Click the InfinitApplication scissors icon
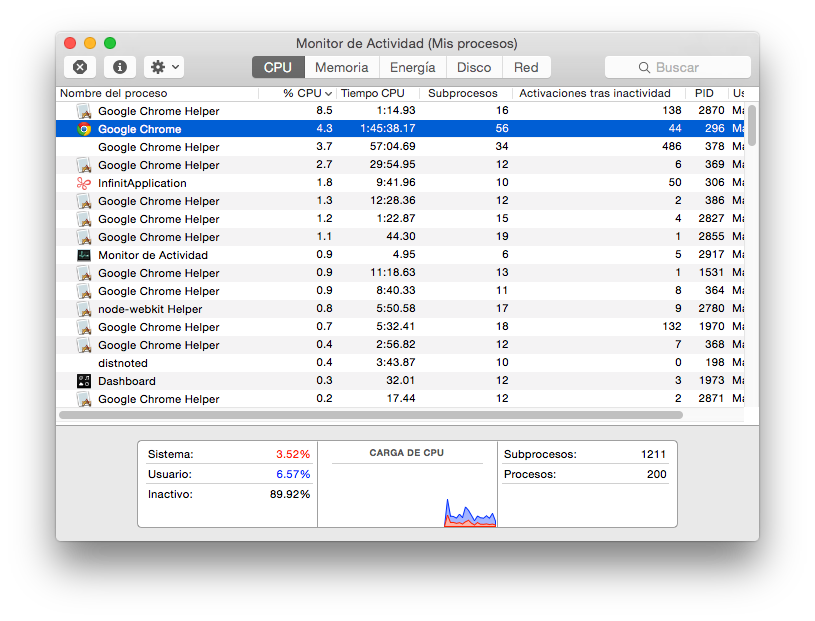The image size is (815, 621). (82, 183)
